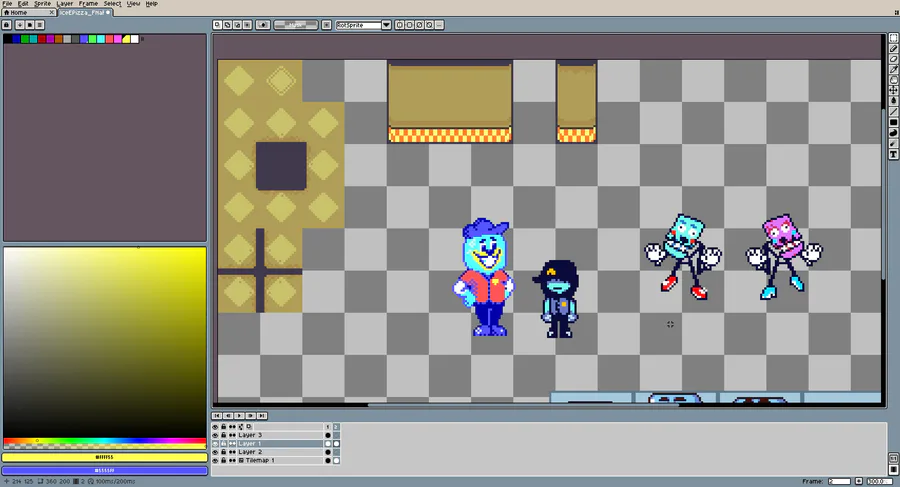The image size is (900, 487).
Task: Select the Pencil tool
Action: tap(894, 49)
